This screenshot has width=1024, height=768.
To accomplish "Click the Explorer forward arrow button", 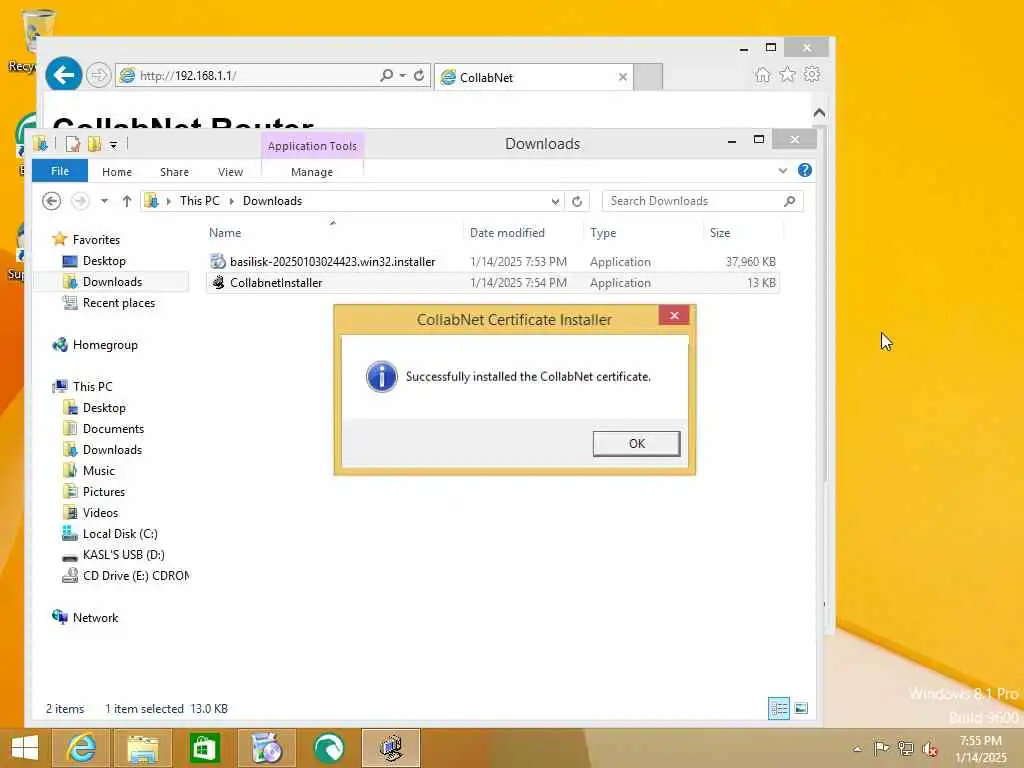I will (x=80, y=201).
